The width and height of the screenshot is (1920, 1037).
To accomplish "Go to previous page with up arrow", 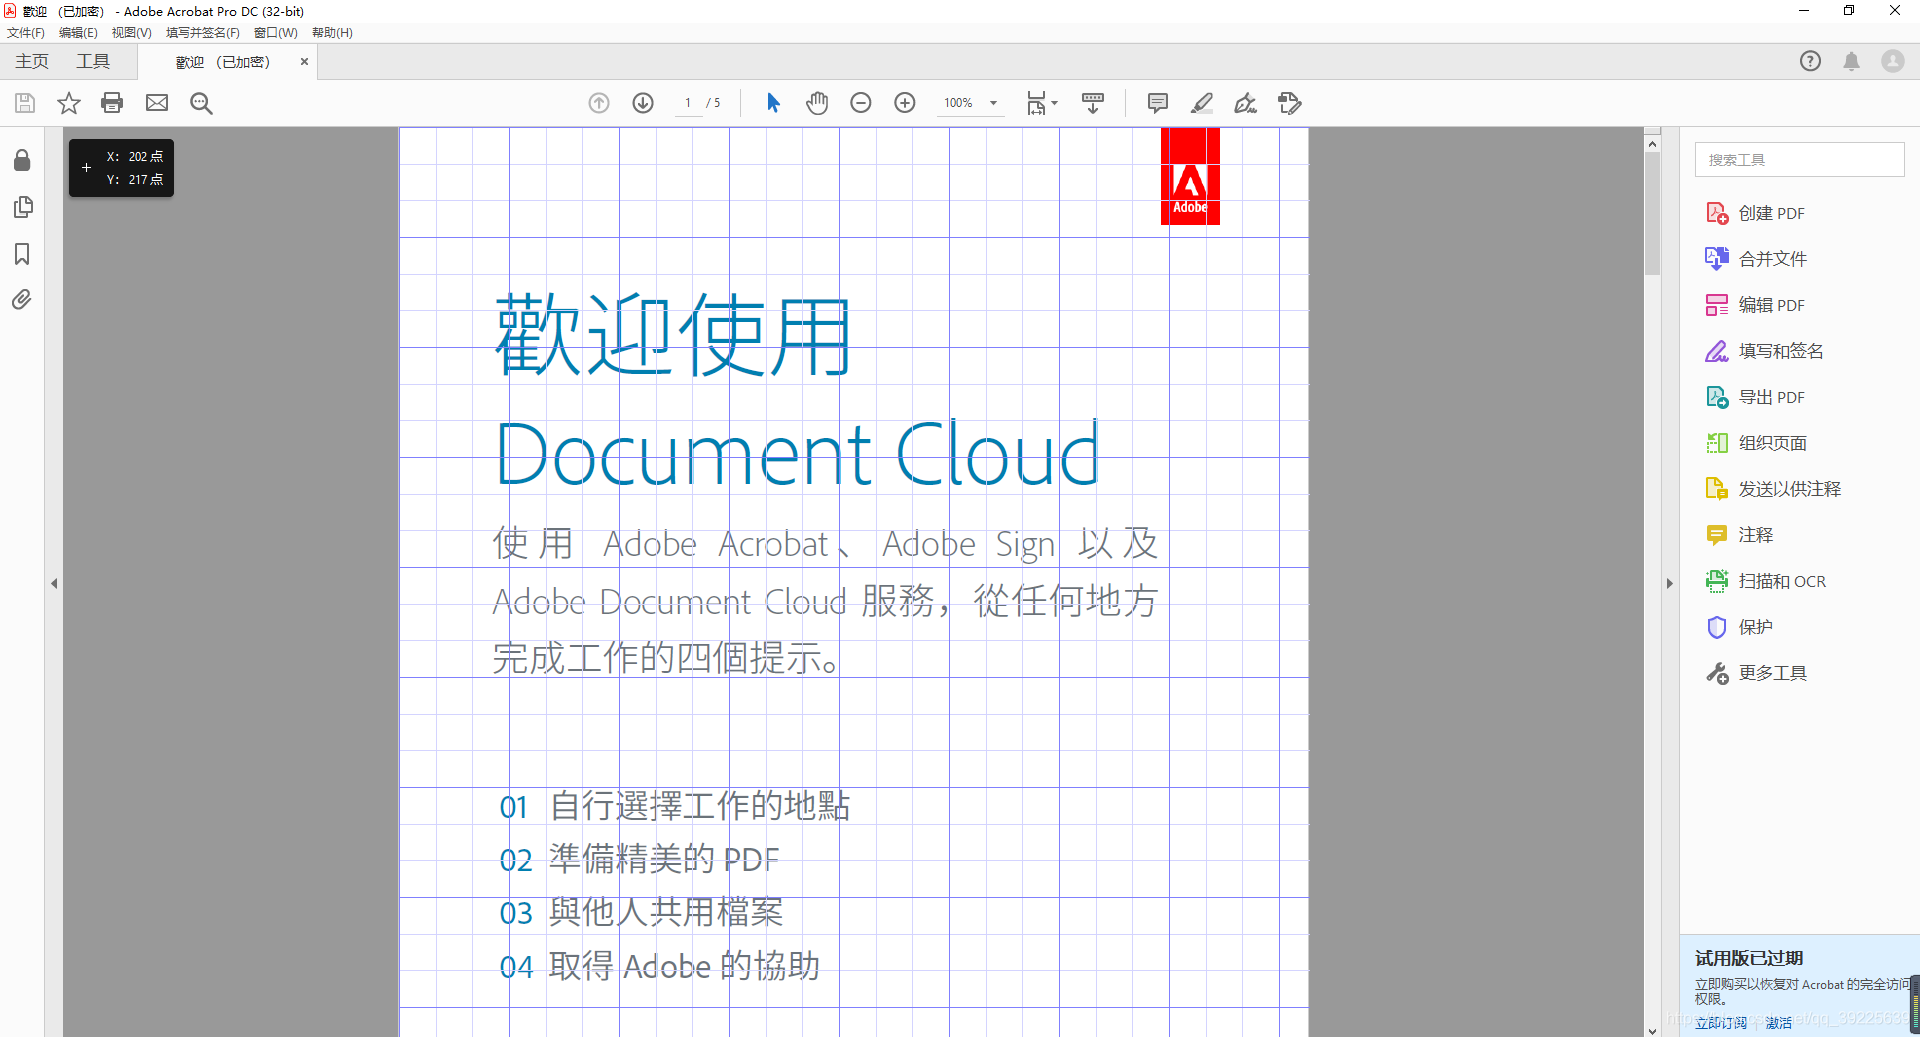I will tap(599, 103).
